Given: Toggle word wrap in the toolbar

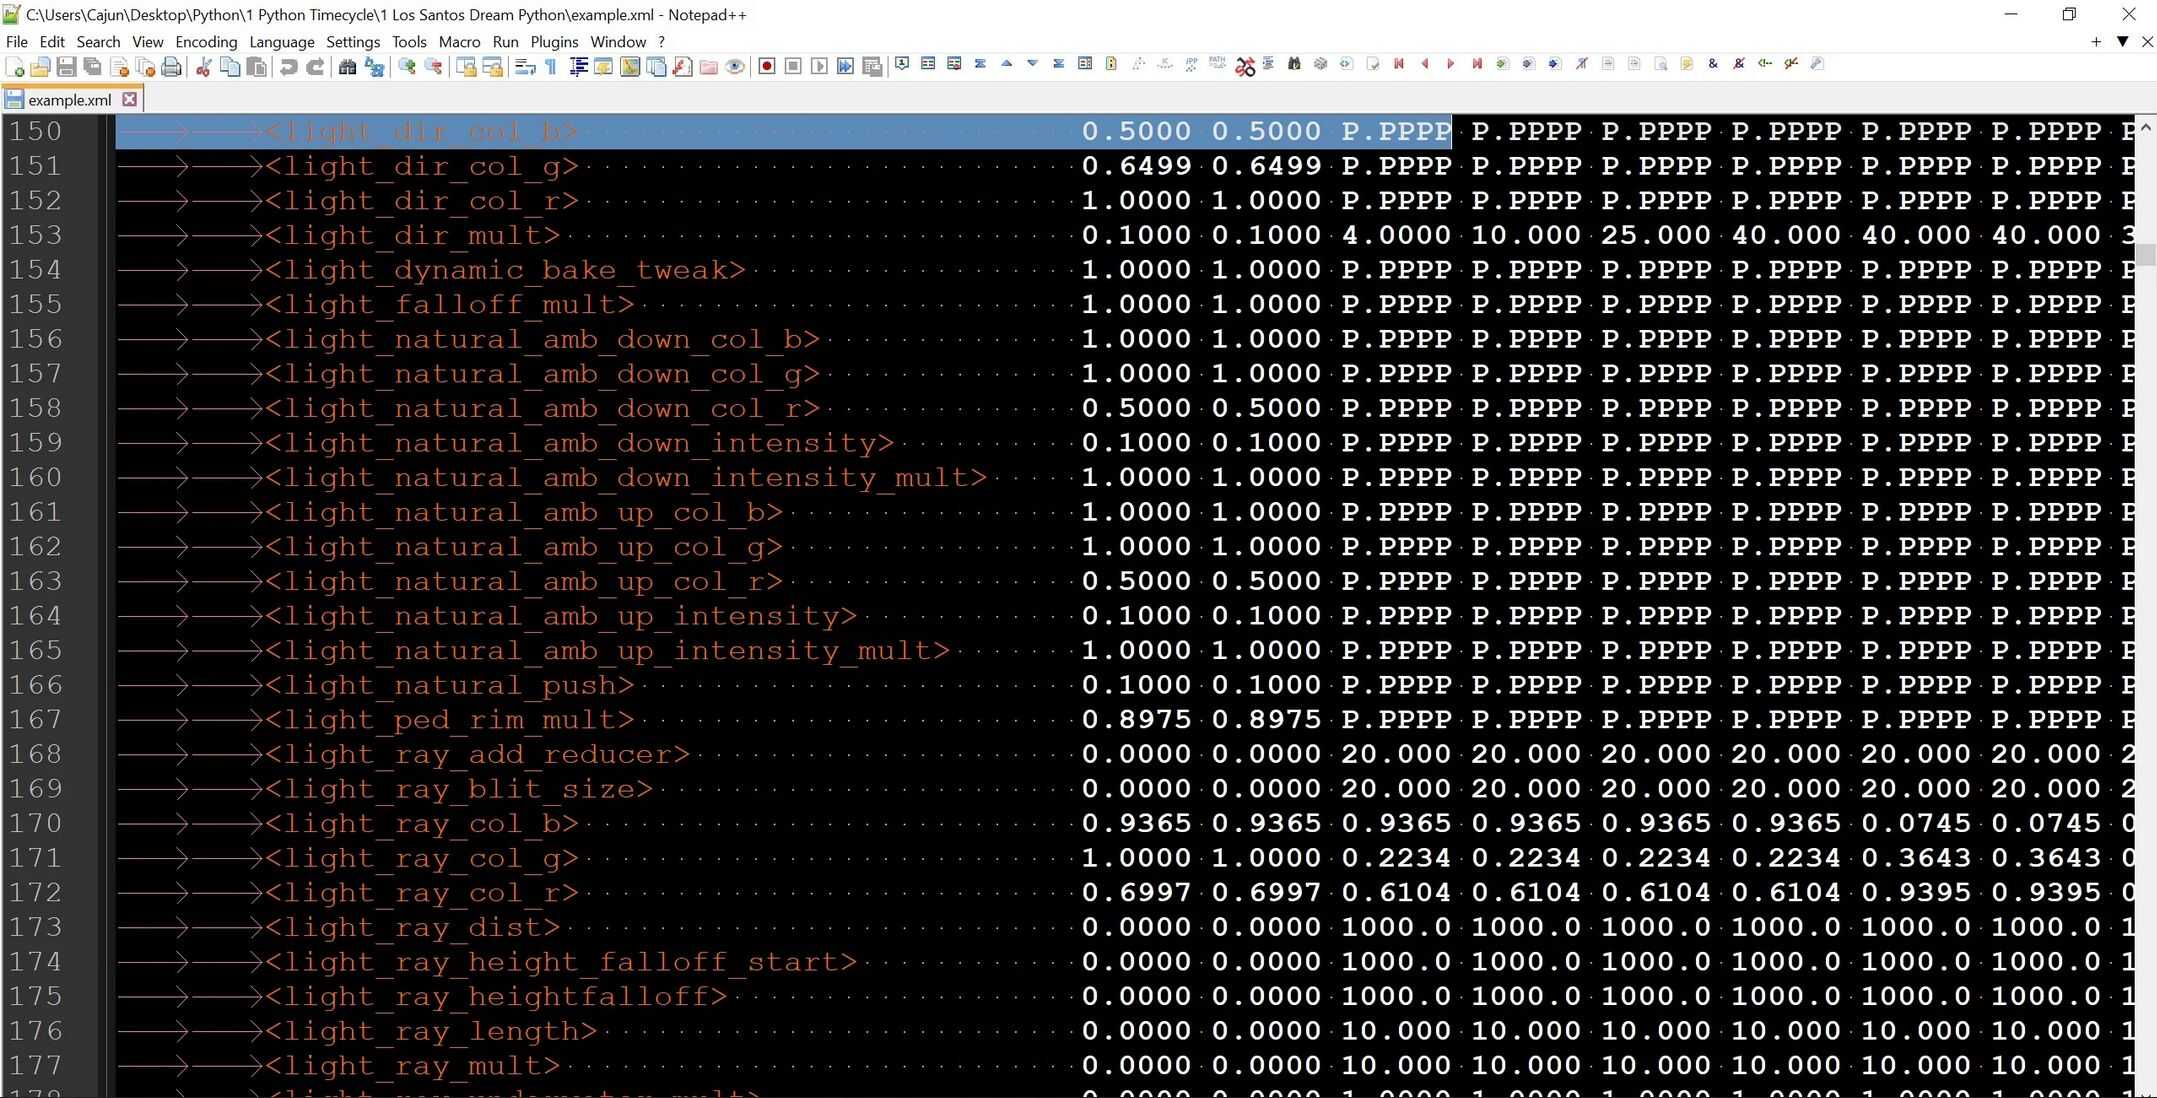Looking at the screenshot, I should pos(525,67).
